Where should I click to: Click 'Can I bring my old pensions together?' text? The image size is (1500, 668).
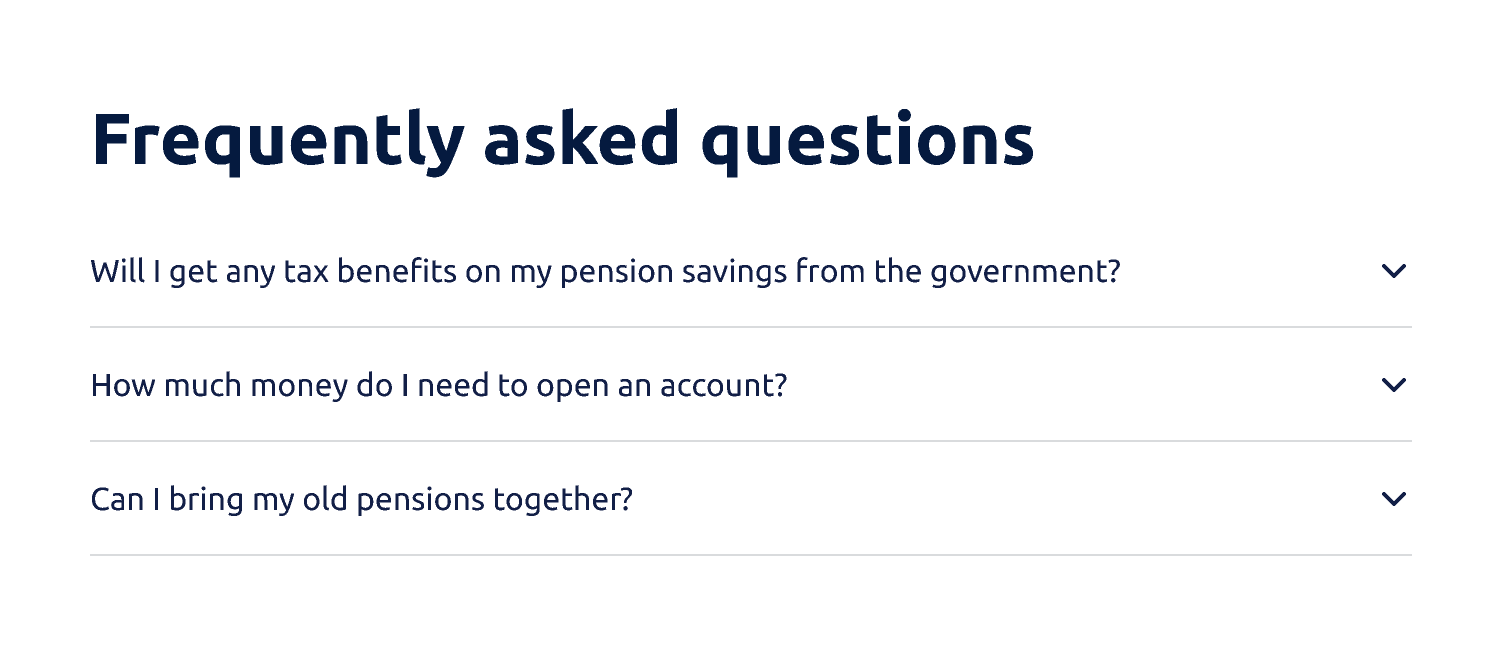coord(362,499)
